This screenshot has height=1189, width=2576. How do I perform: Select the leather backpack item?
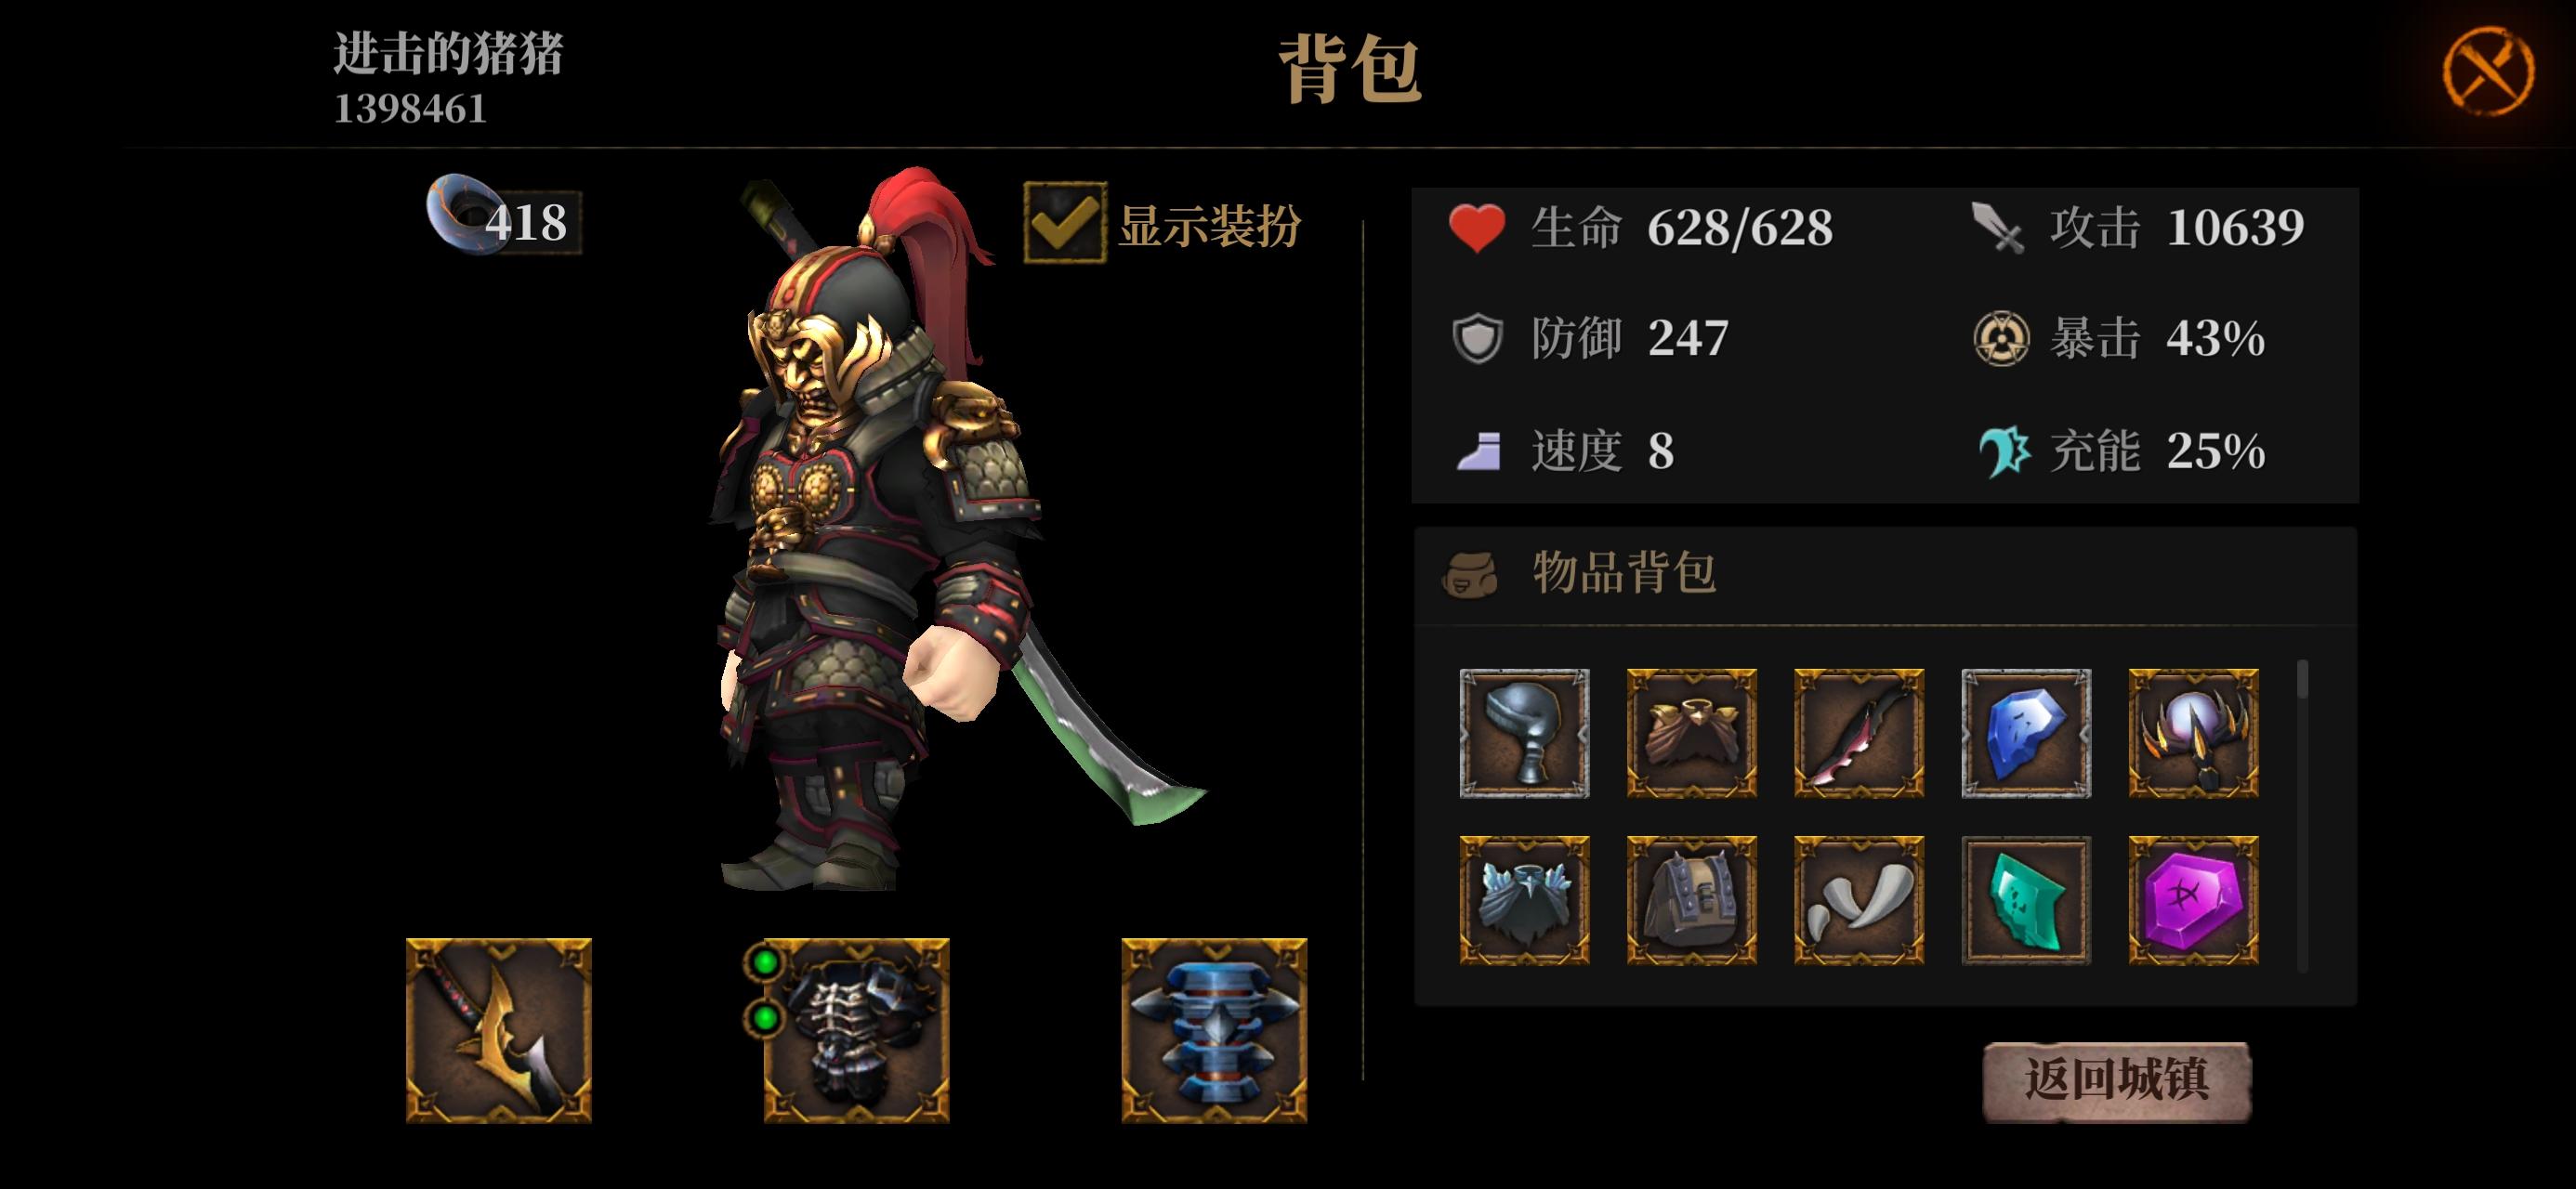[1691, 900]
